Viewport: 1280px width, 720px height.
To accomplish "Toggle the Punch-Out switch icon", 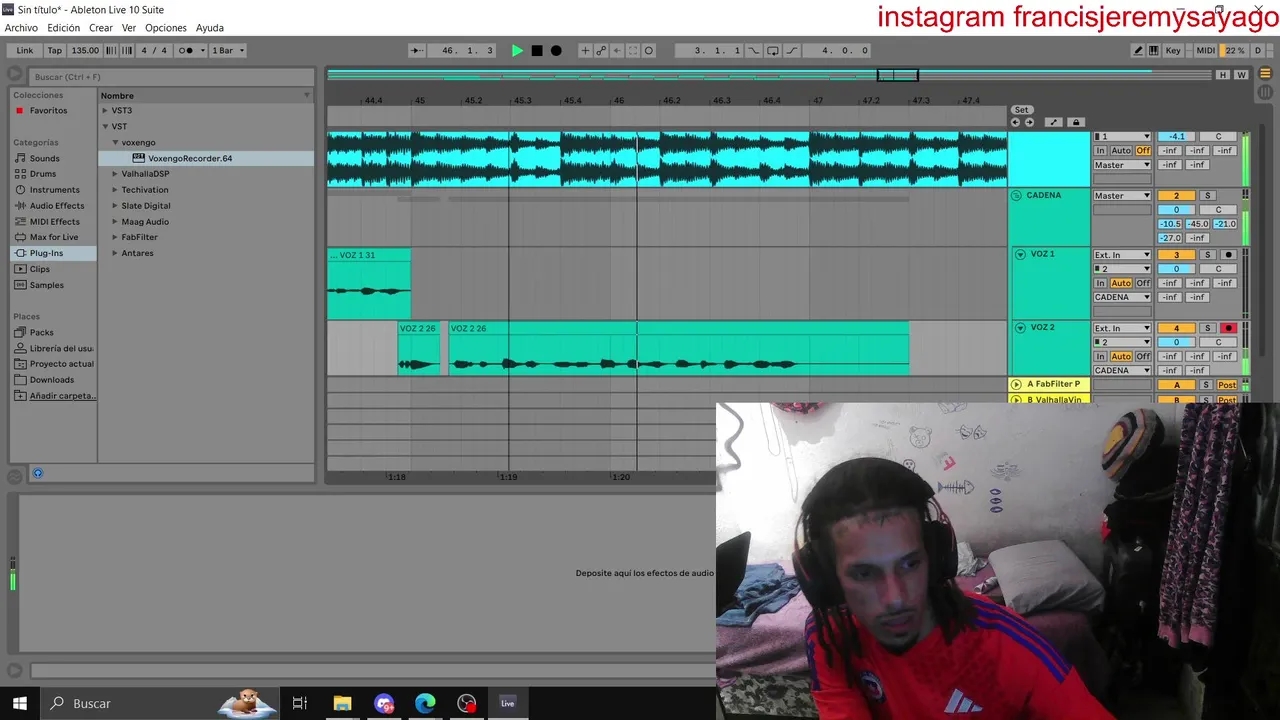I will click(x=792, y=50).
